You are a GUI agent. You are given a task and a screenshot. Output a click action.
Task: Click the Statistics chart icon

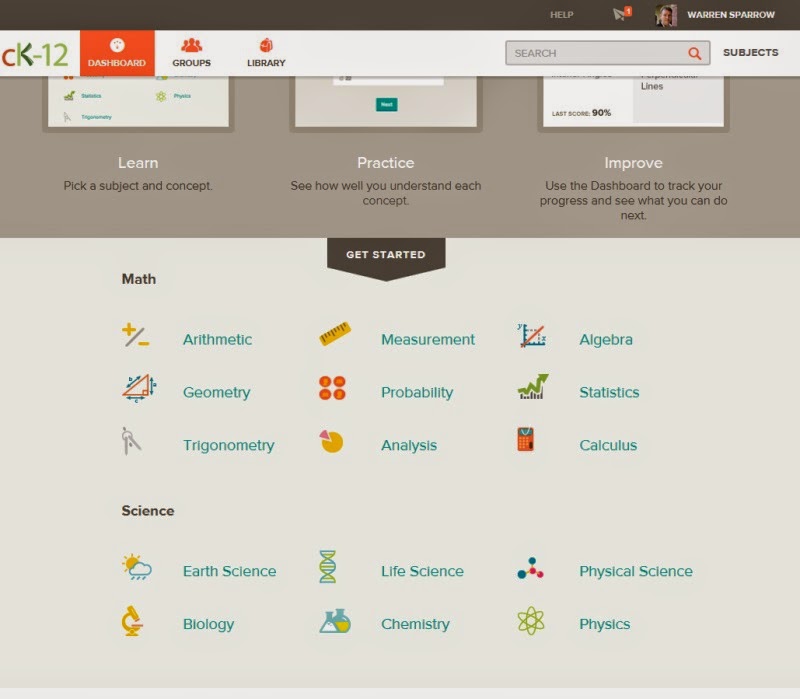533,386
